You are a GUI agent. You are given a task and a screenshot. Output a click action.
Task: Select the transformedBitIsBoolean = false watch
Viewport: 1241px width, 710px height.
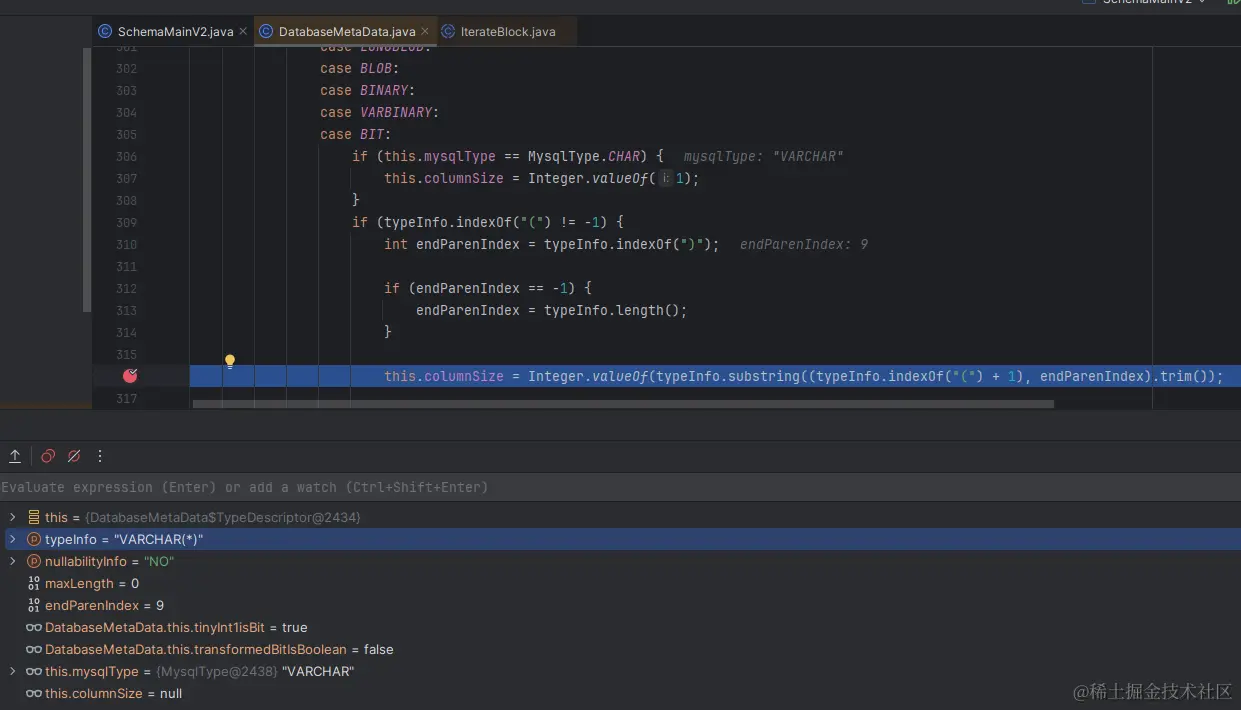[620, 649]
